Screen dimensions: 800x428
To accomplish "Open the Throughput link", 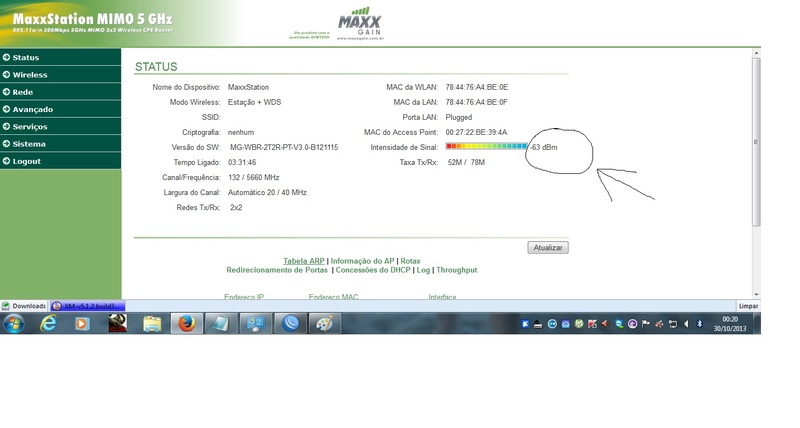I will [x=457, y=270].
